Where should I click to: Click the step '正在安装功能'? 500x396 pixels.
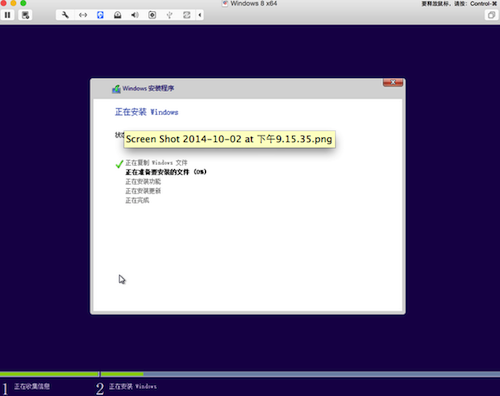(x=143, y=181)
